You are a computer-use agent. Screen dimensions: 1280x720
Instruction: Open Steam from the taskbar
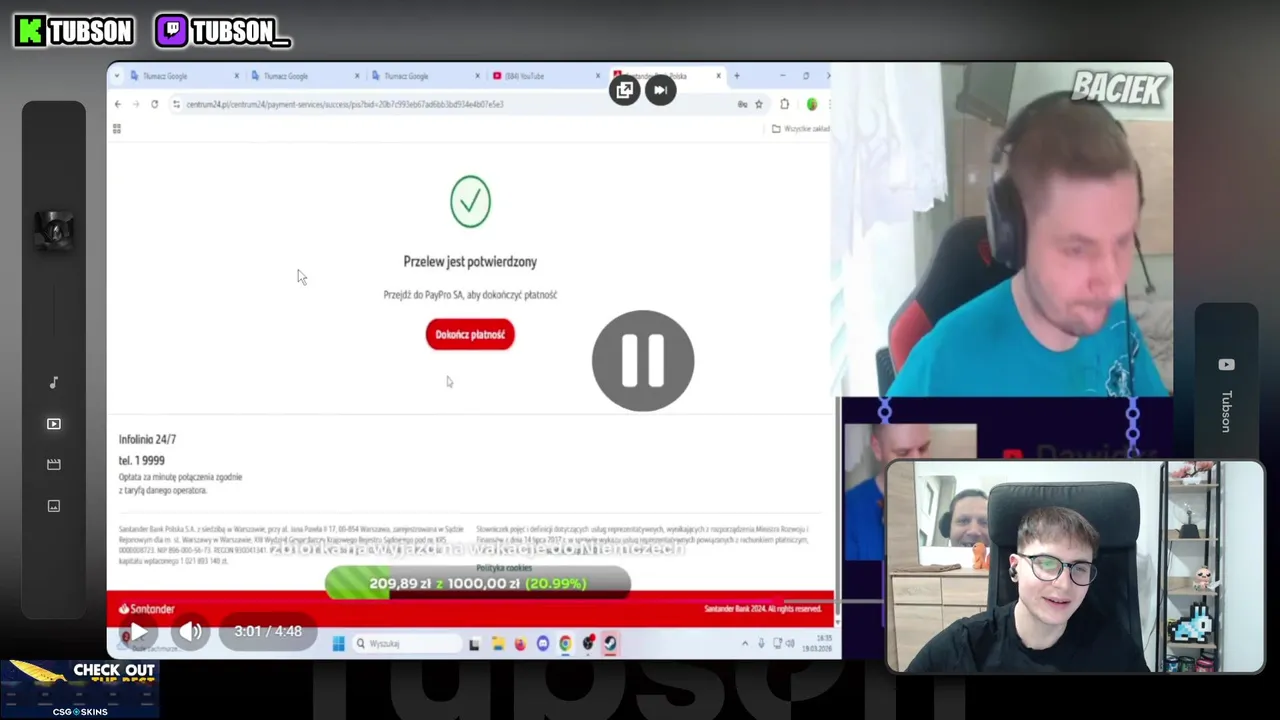610,644
